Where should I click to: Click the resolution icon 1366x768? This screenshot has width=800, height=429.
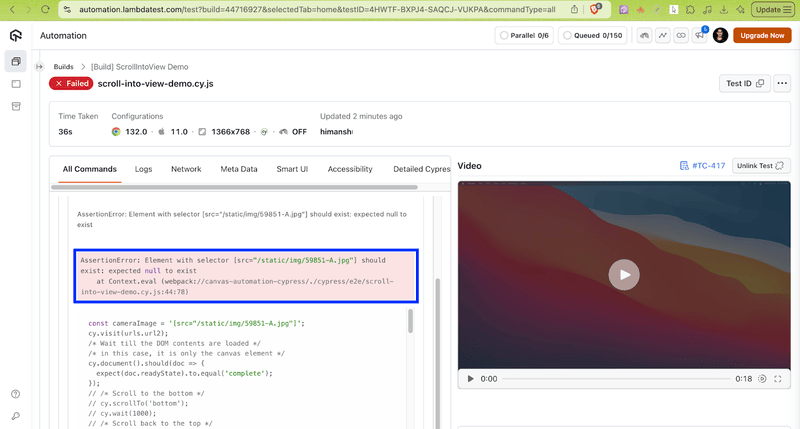202,132
